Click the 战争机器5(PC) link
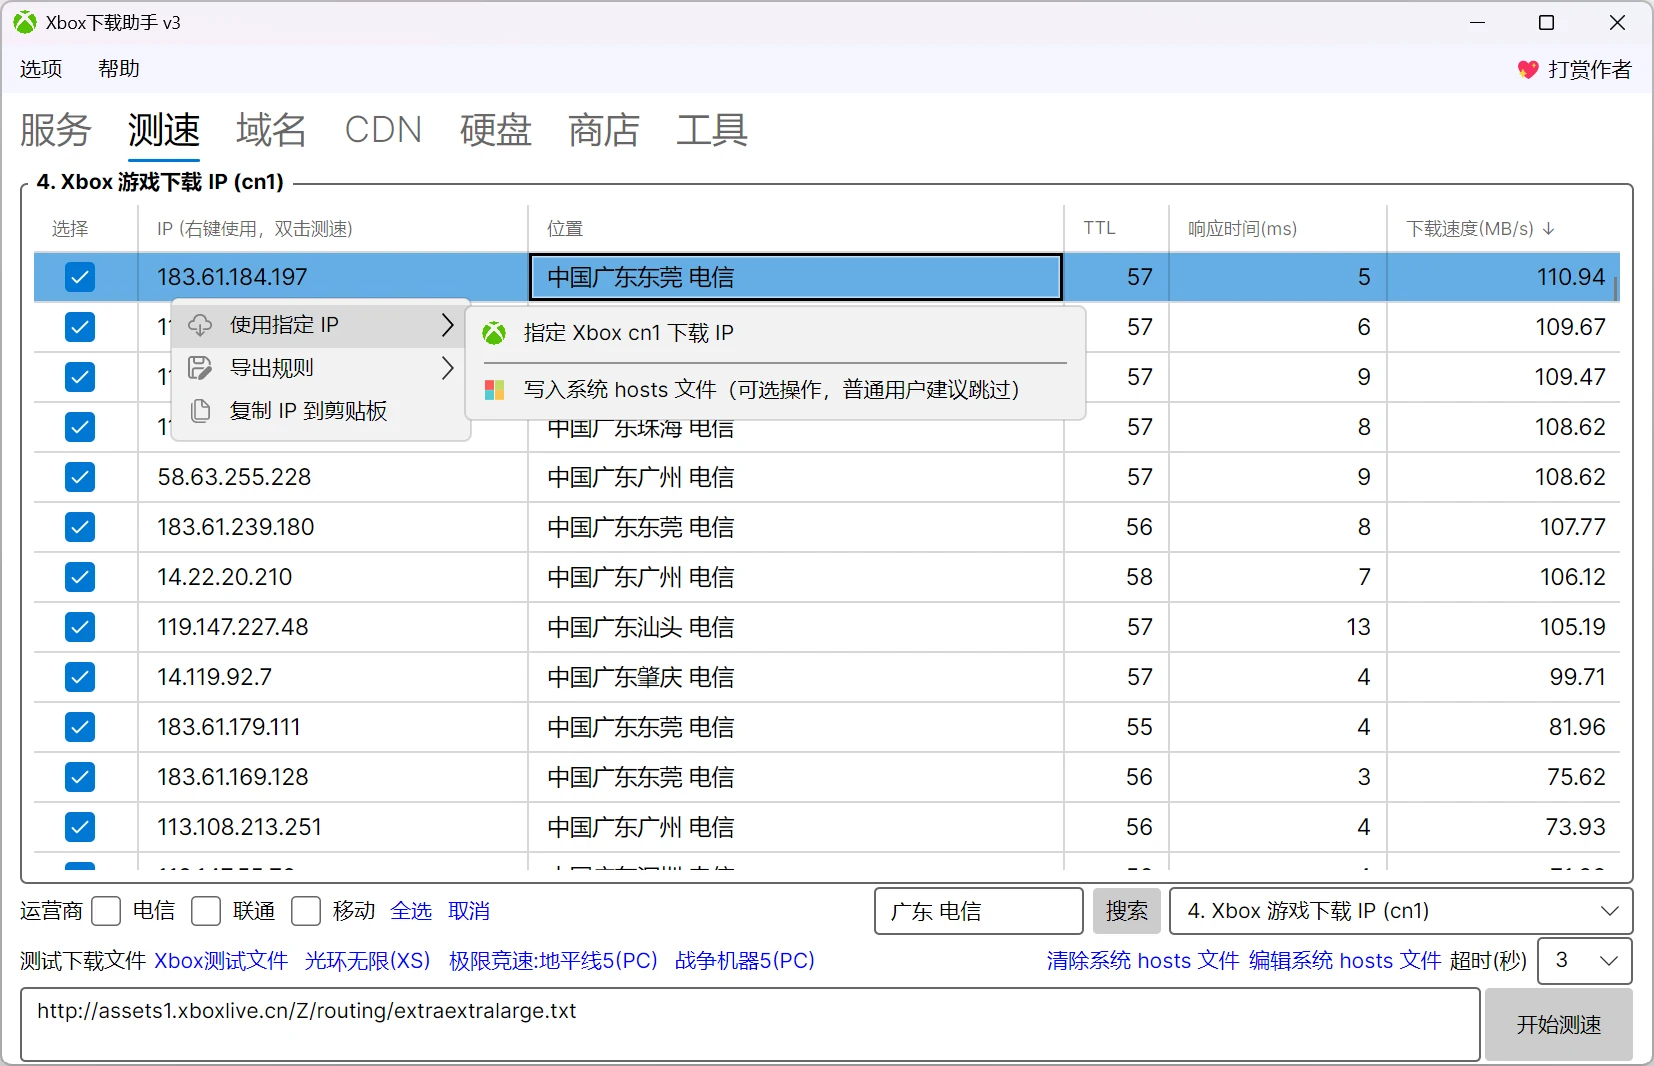Viewport: 1654px width, 1066px height. point(745,961)
